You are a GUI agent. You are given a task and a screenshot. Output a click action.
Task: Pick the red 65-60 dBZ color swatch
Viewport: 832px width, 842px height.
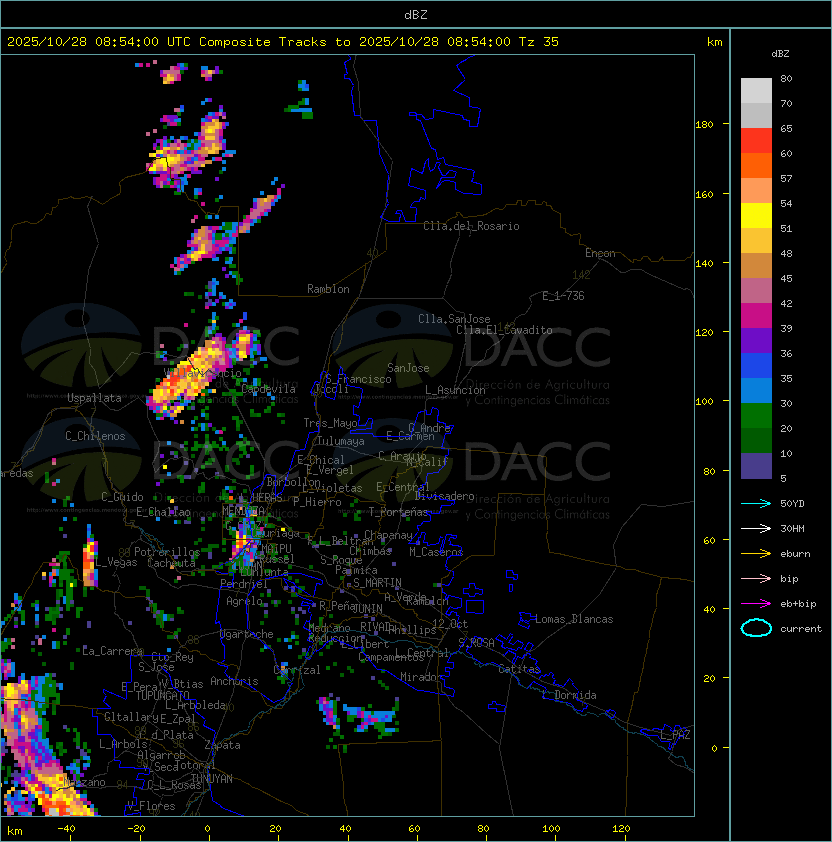click(x=756, y=141)
